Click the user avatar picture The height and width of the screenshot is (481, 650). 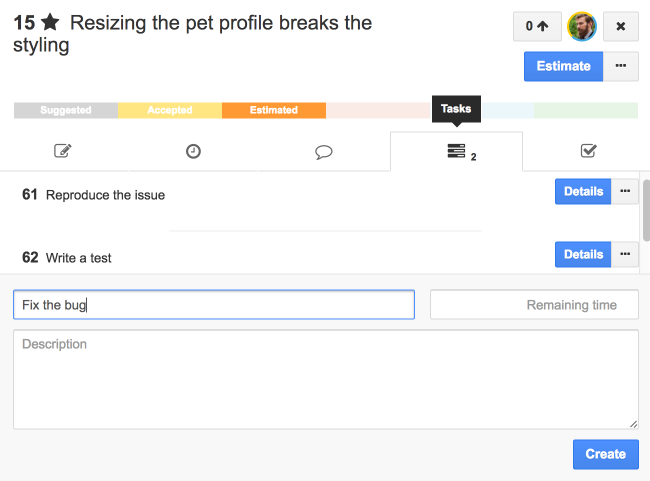point(581,27)
